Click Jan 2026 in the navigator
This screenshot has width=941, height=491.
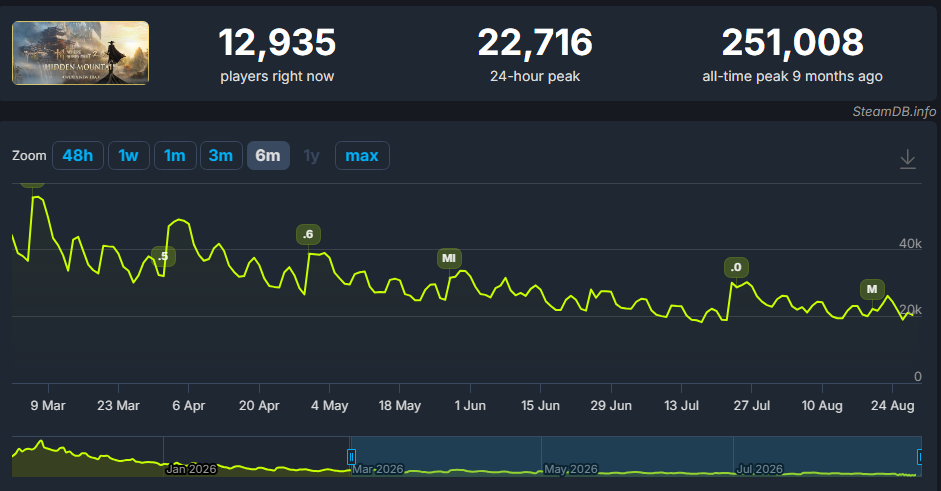coord(190,469)
